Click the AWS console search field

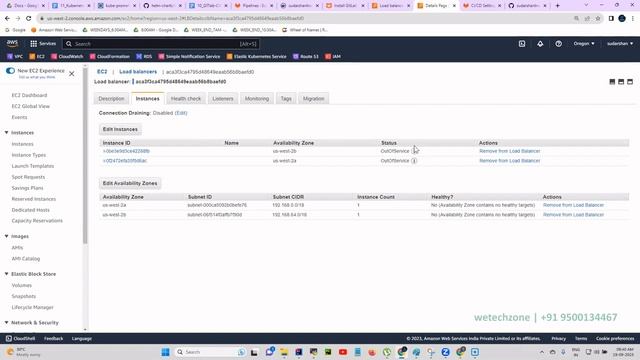[161, 44]
